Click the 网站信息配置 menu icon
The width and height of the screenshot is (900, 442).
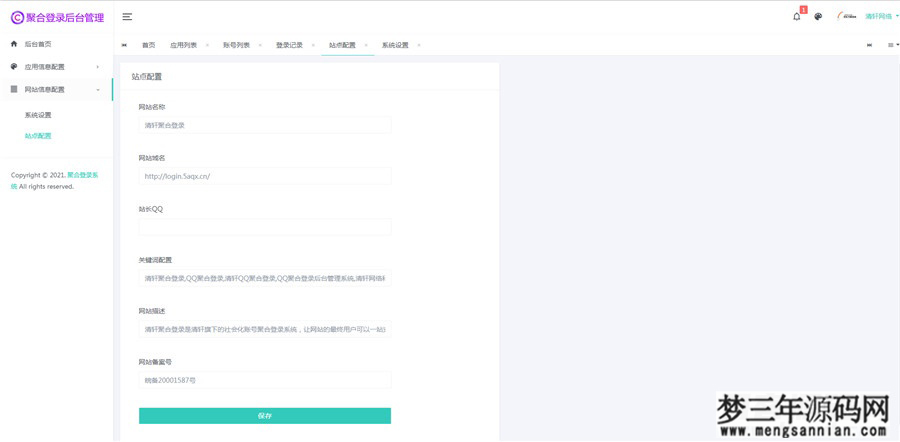pos(14,89)
